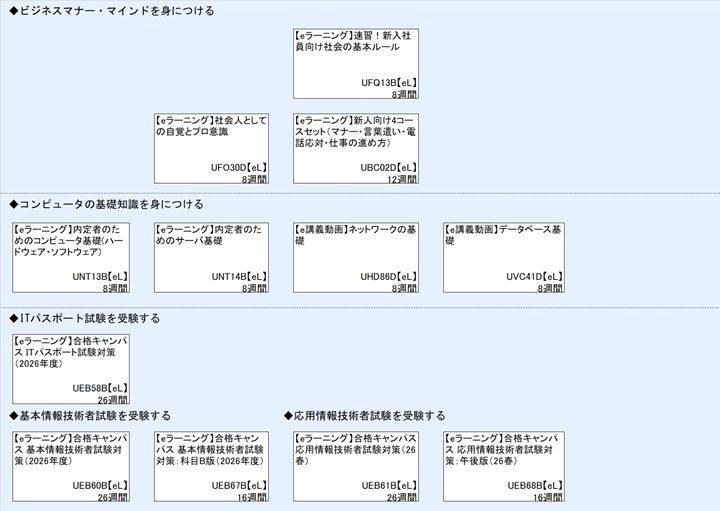Select the 基本情報技術者試験を受験する heading

tap(89, 415)
